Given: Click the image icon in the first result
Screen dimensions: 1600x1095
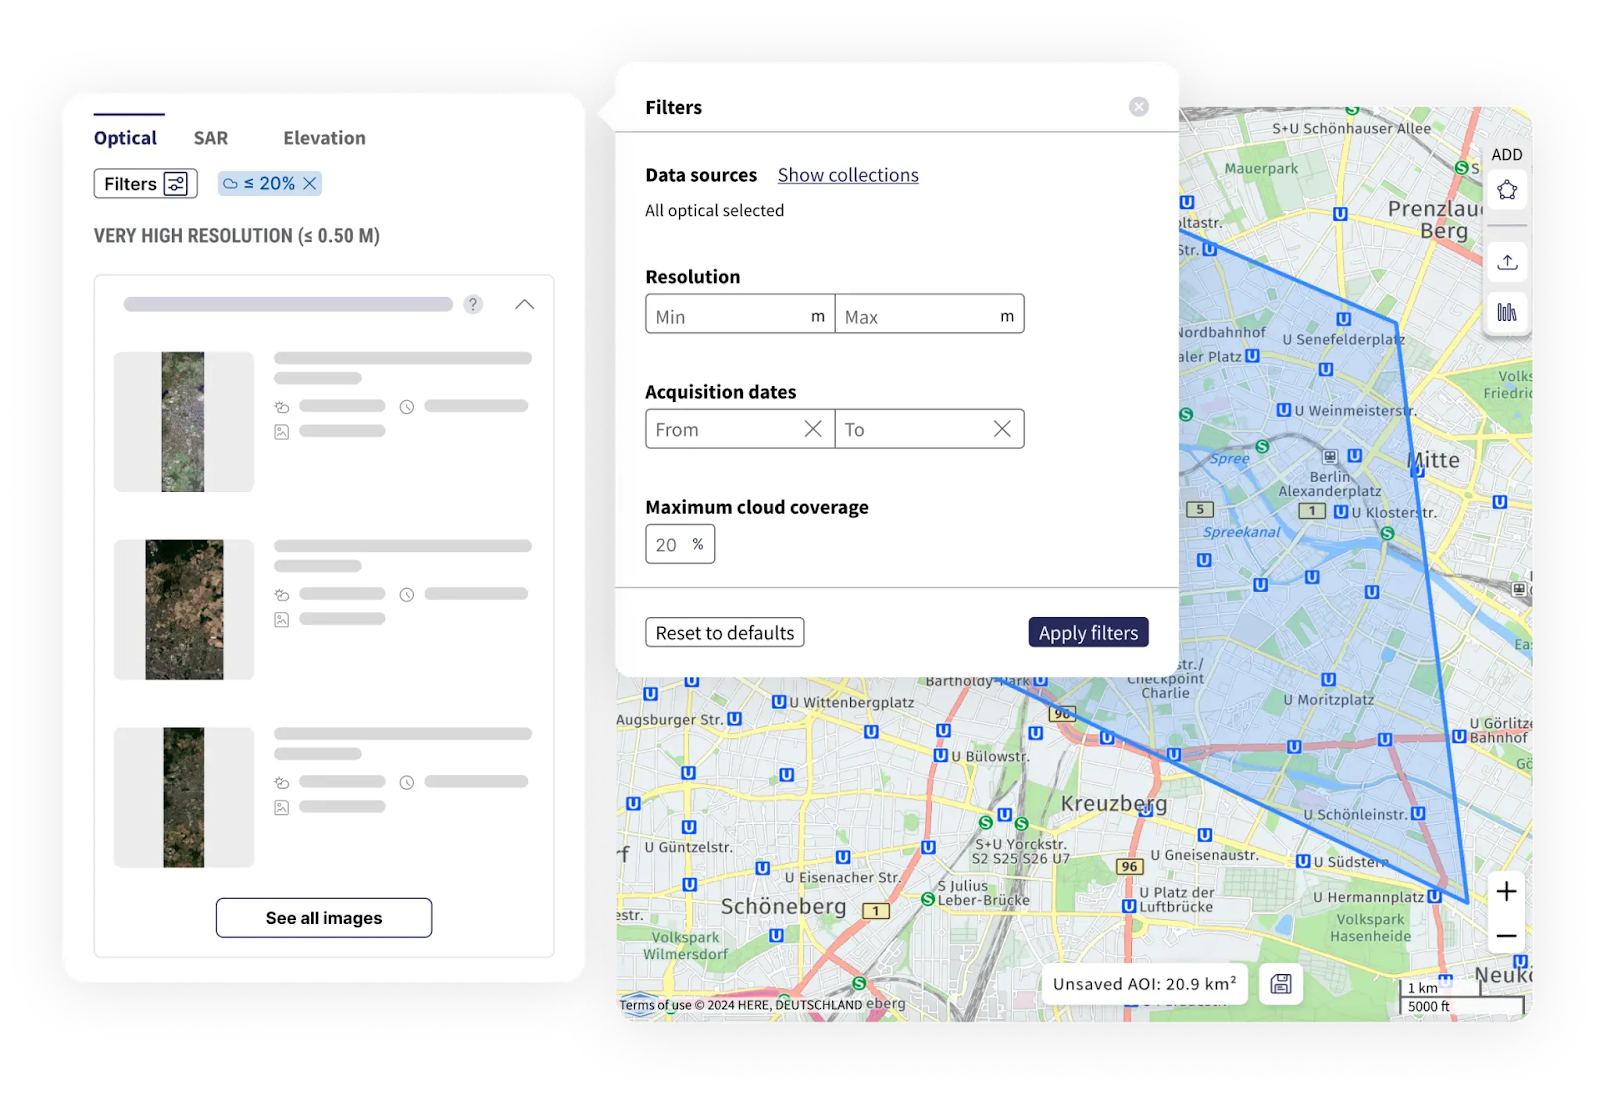Looking at the screenshot, I should click(x=282, y=432).
